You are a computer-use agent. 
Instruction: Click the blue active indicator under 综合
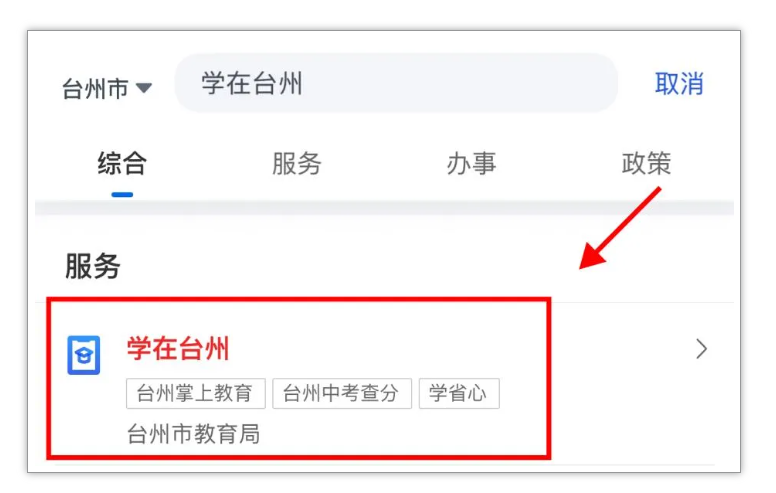tap(122, 195)
